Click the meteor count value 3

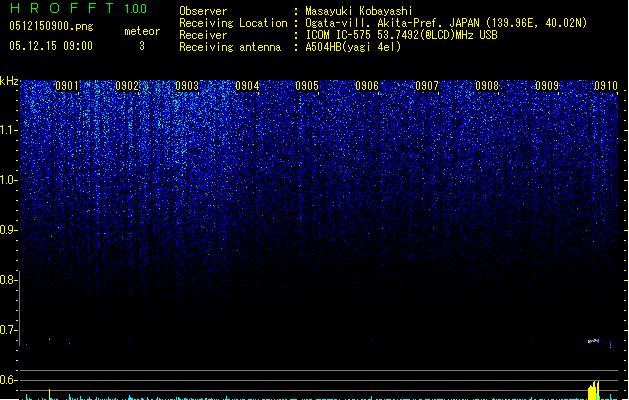pos(142,46)
